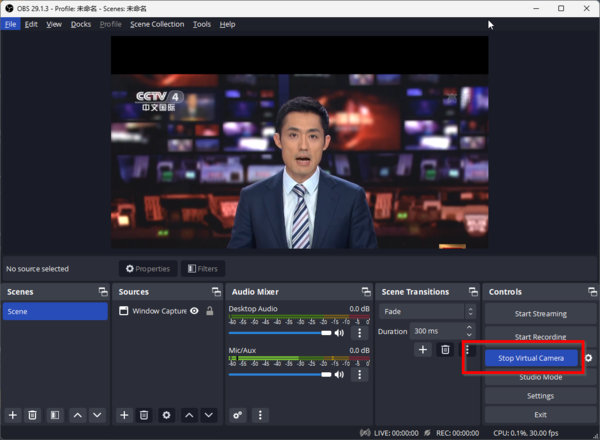Undock the Audio Mixer panel
Screen dimensions: 600x440
click(x=366, y=292)
